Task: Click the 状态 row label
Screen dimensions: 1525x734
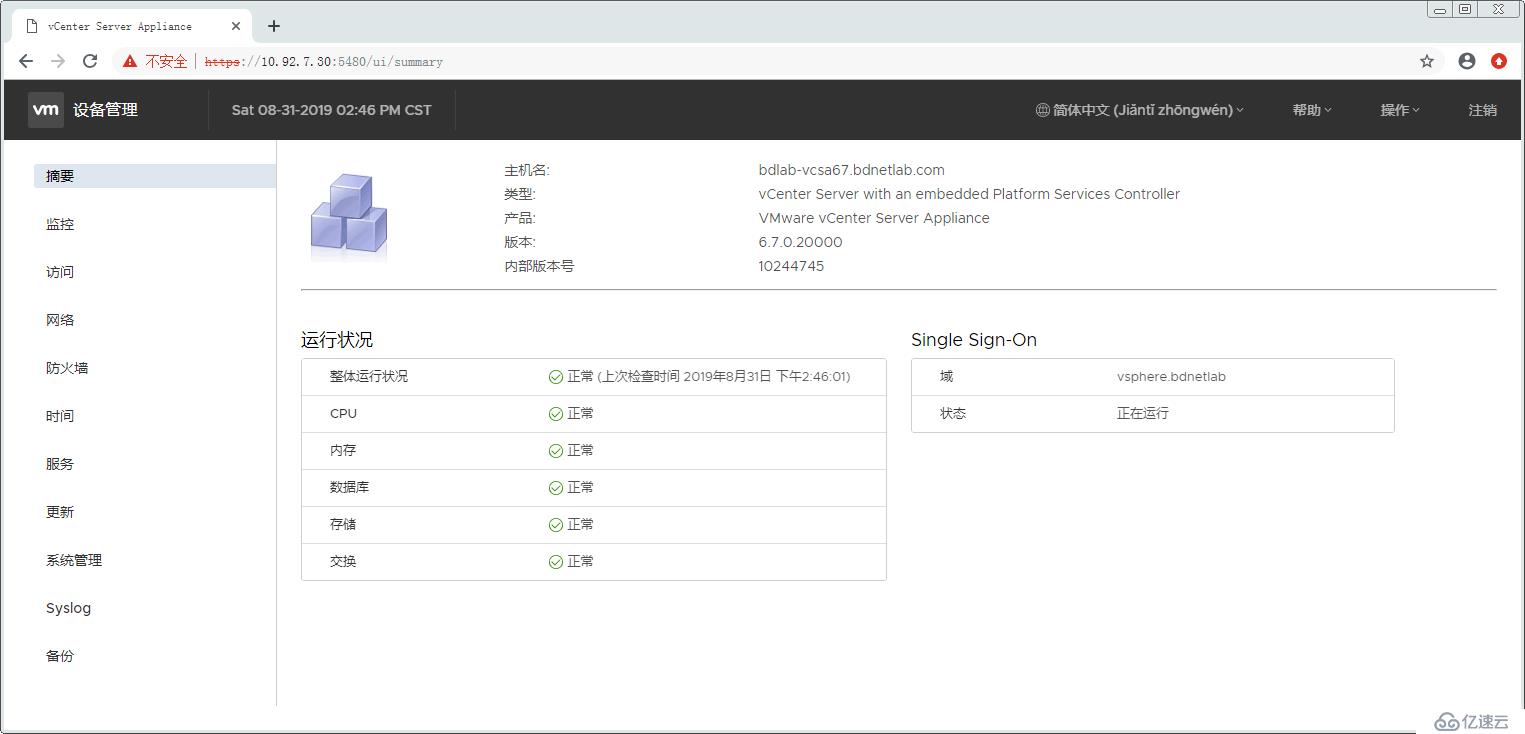Action: coord(953,413)
